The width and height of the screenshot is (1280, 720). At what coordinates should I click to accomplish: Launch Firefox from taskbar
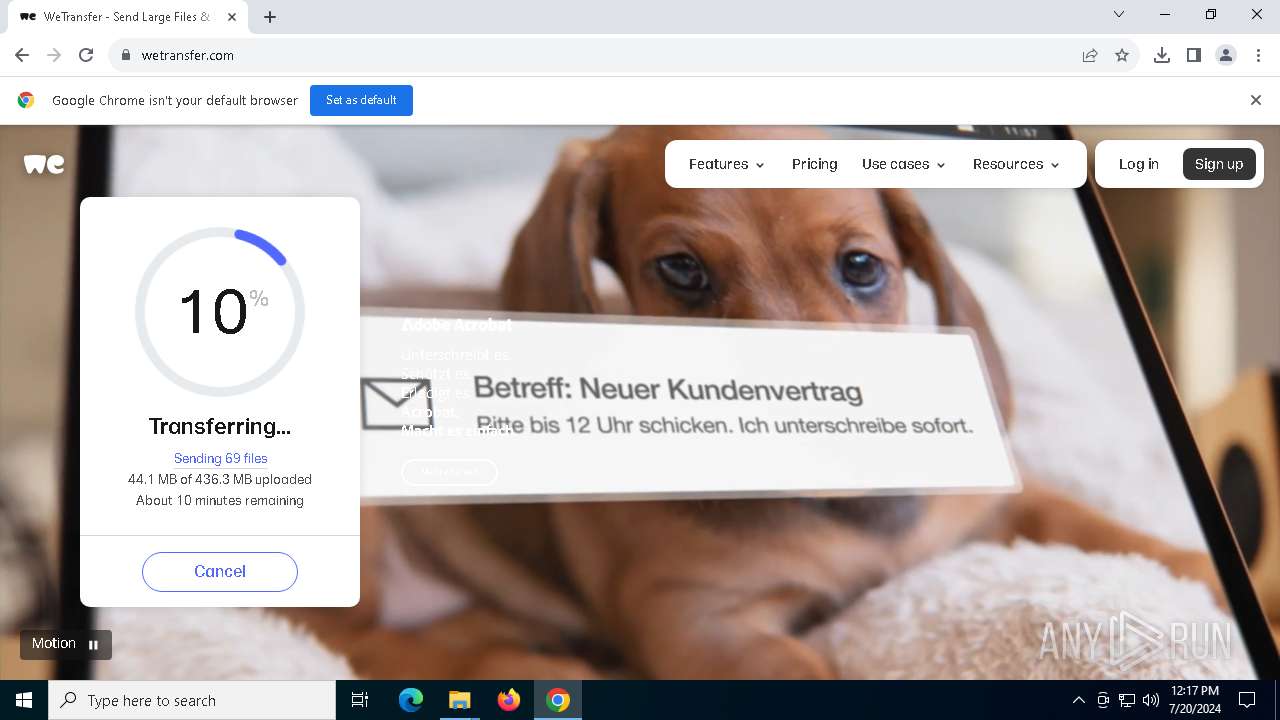coord(509,700)
